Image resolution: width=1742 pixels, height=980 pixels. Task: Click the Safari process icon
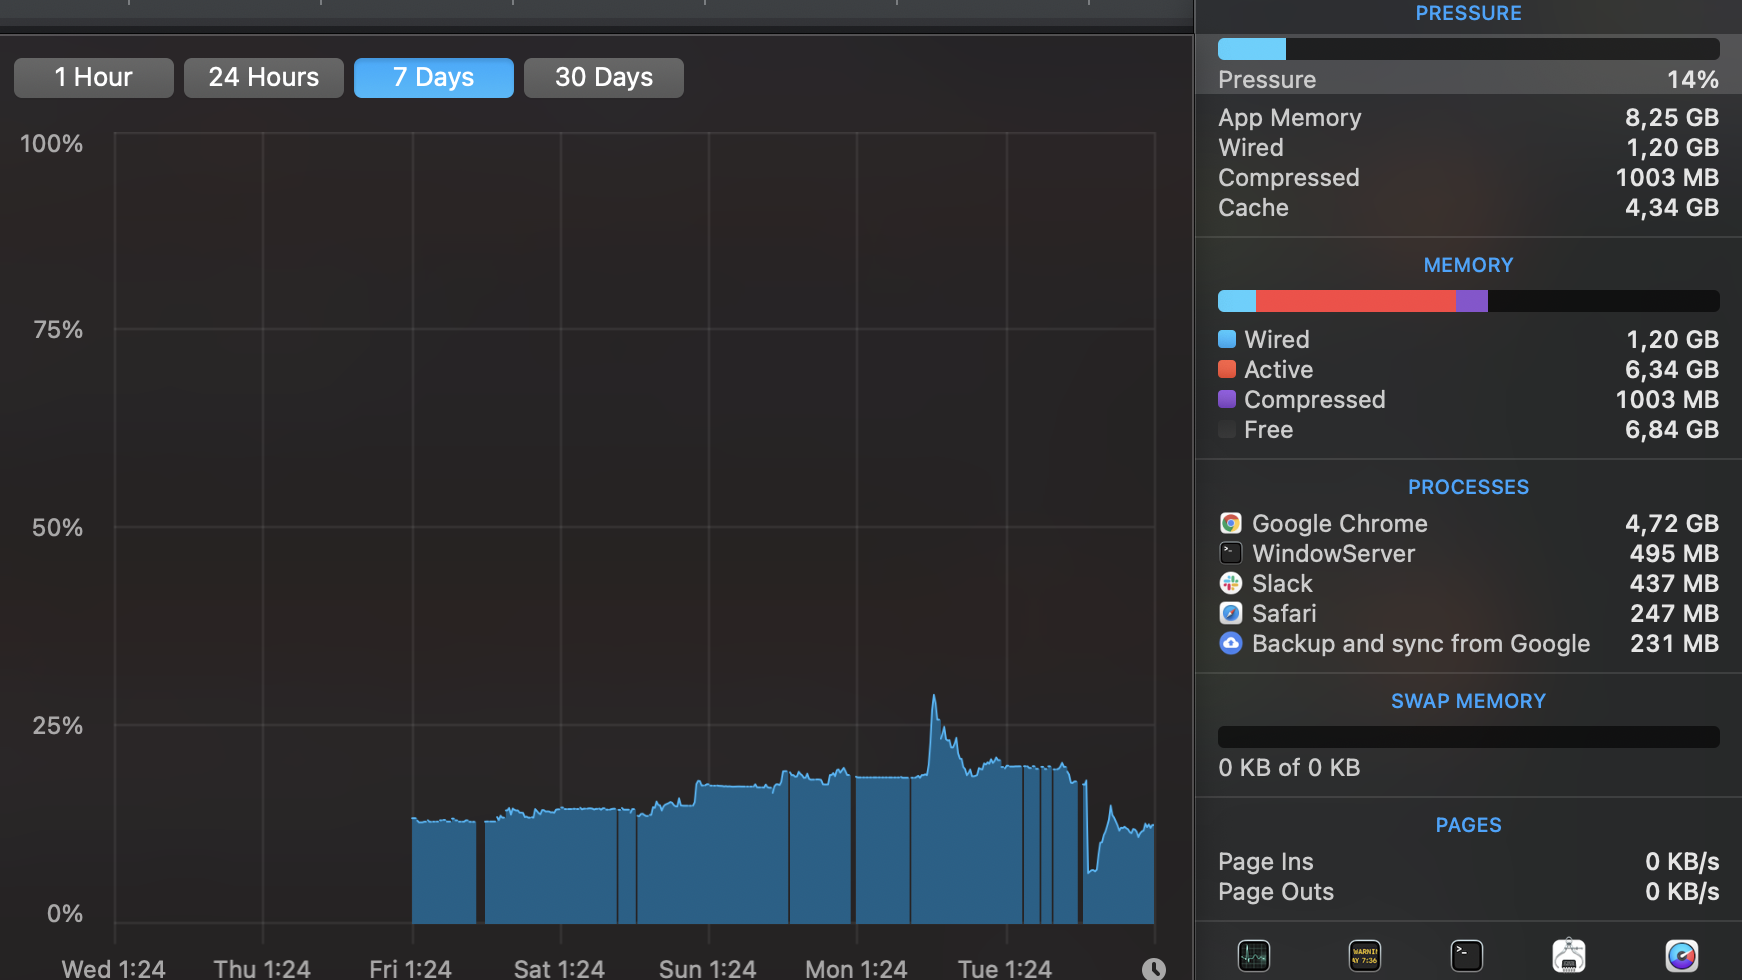click(x=1231, y=613)
